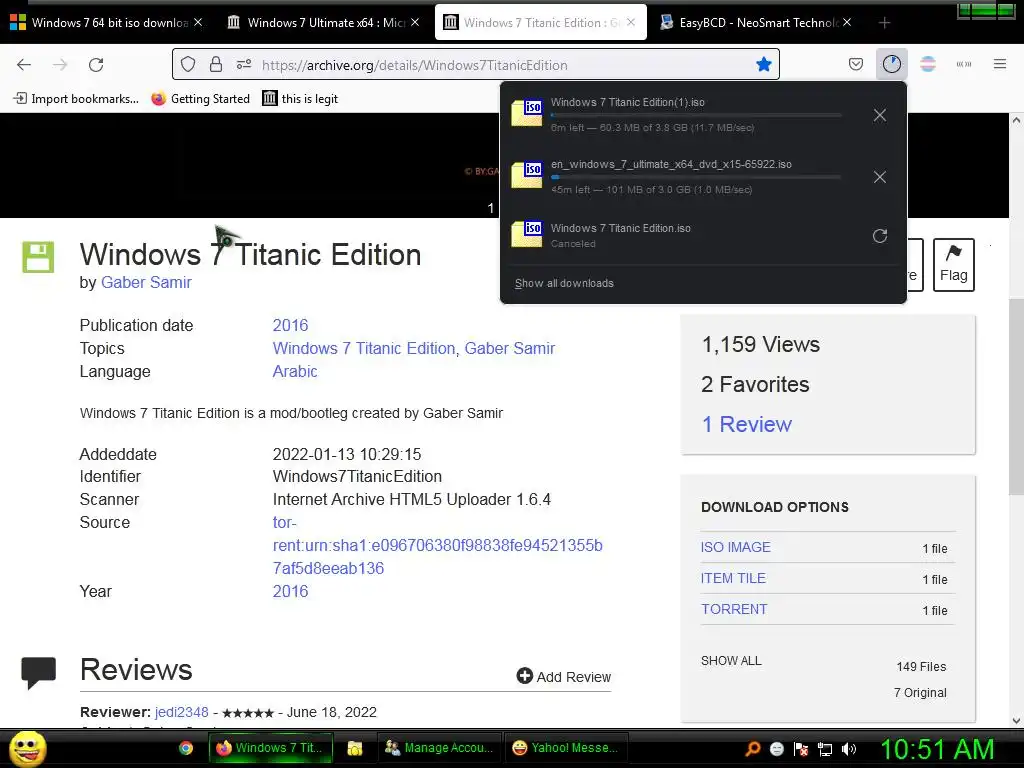Open the 1 Review link
Screen dimensions: 1024x768
click(x=746, y=424)
